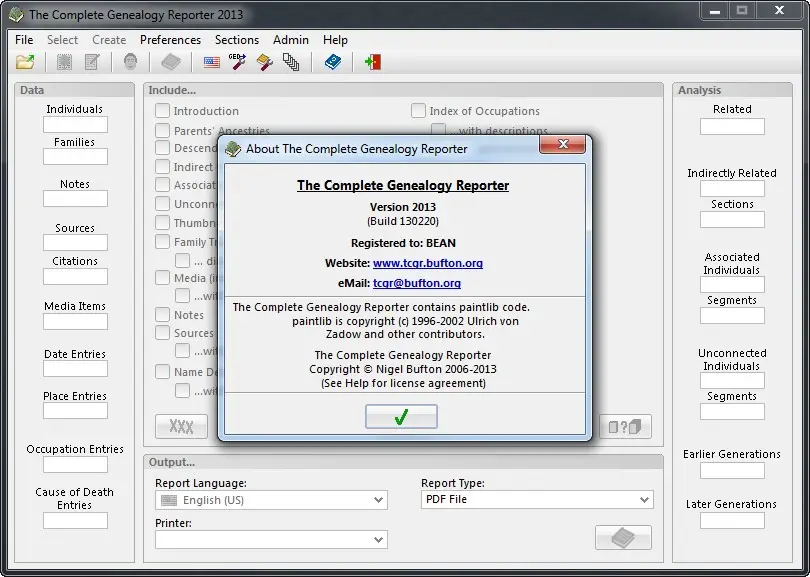This screenshot has width=810, height=577.
Task: Toggle the Notes checkbox in the Include panel
Action: (x=162, y=315)
